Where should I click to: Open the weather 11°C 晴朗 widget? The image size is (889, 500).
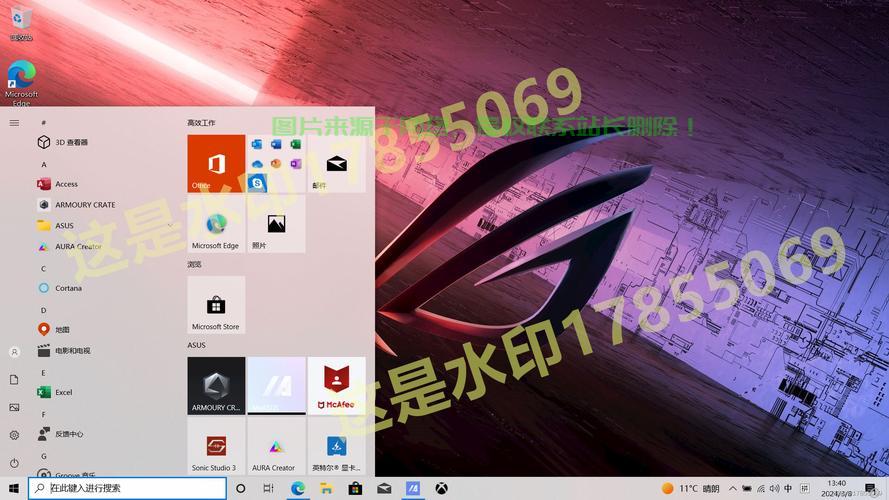pyautogui.click(x=691, y=489)
